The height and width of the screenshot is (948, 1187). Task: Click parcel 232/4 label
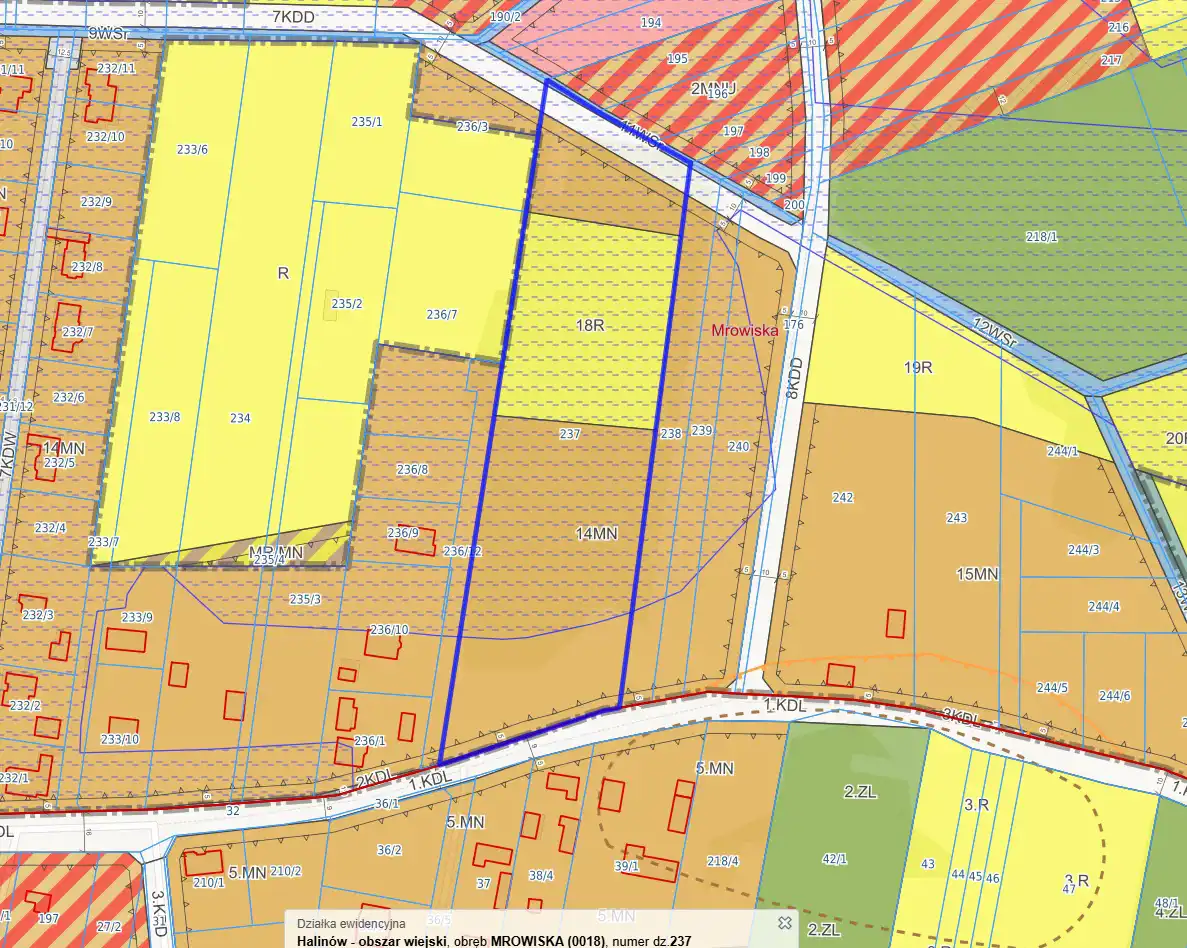[50, 527]
